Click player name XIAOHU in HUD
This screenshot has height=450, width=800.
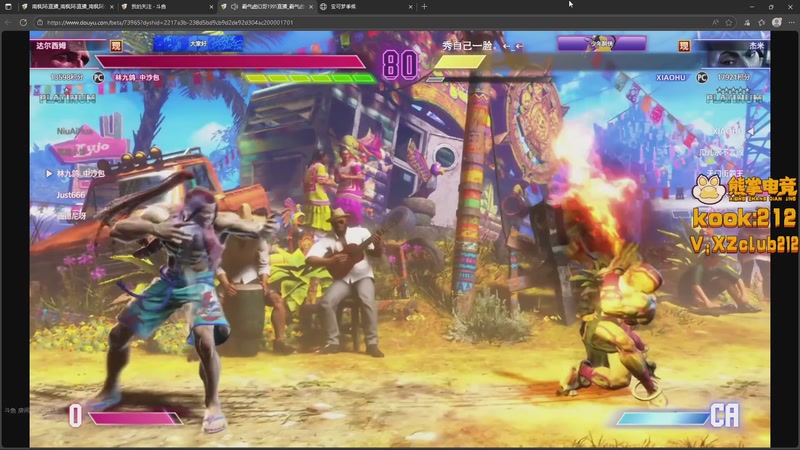coord(670,78)
